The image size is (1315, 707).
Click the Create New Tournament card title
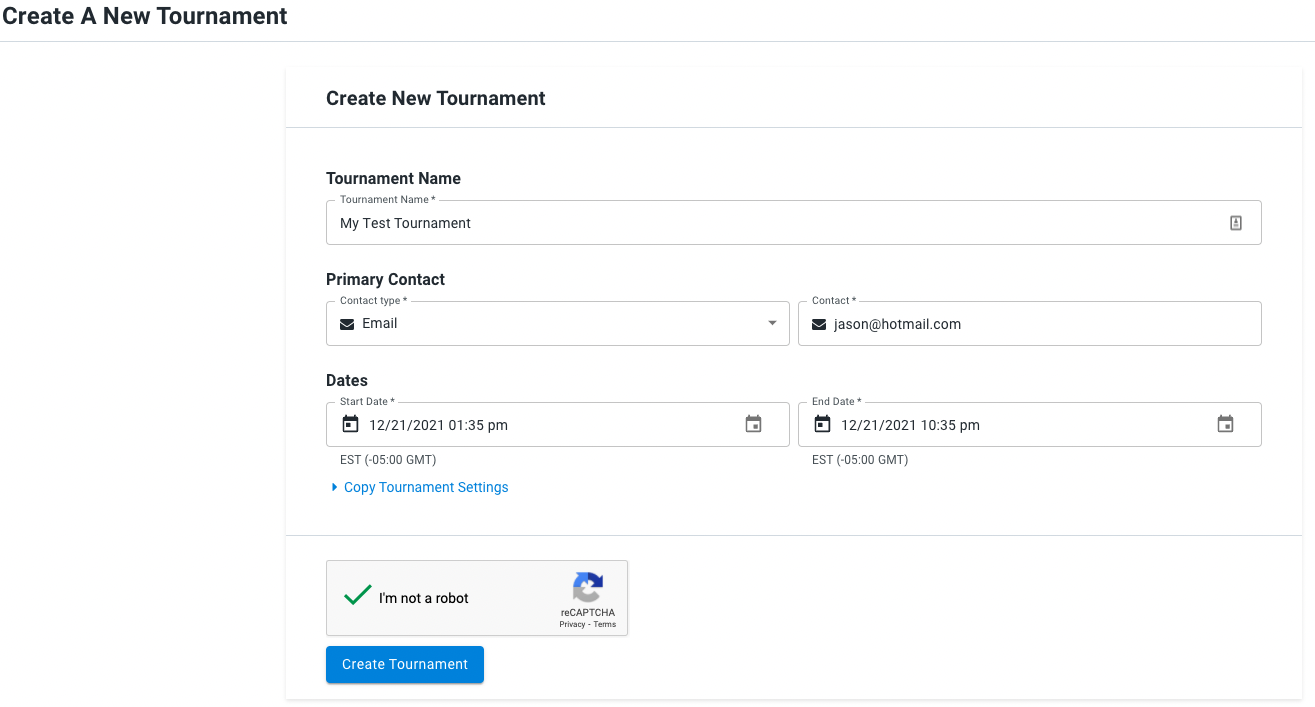click(436, 98)
